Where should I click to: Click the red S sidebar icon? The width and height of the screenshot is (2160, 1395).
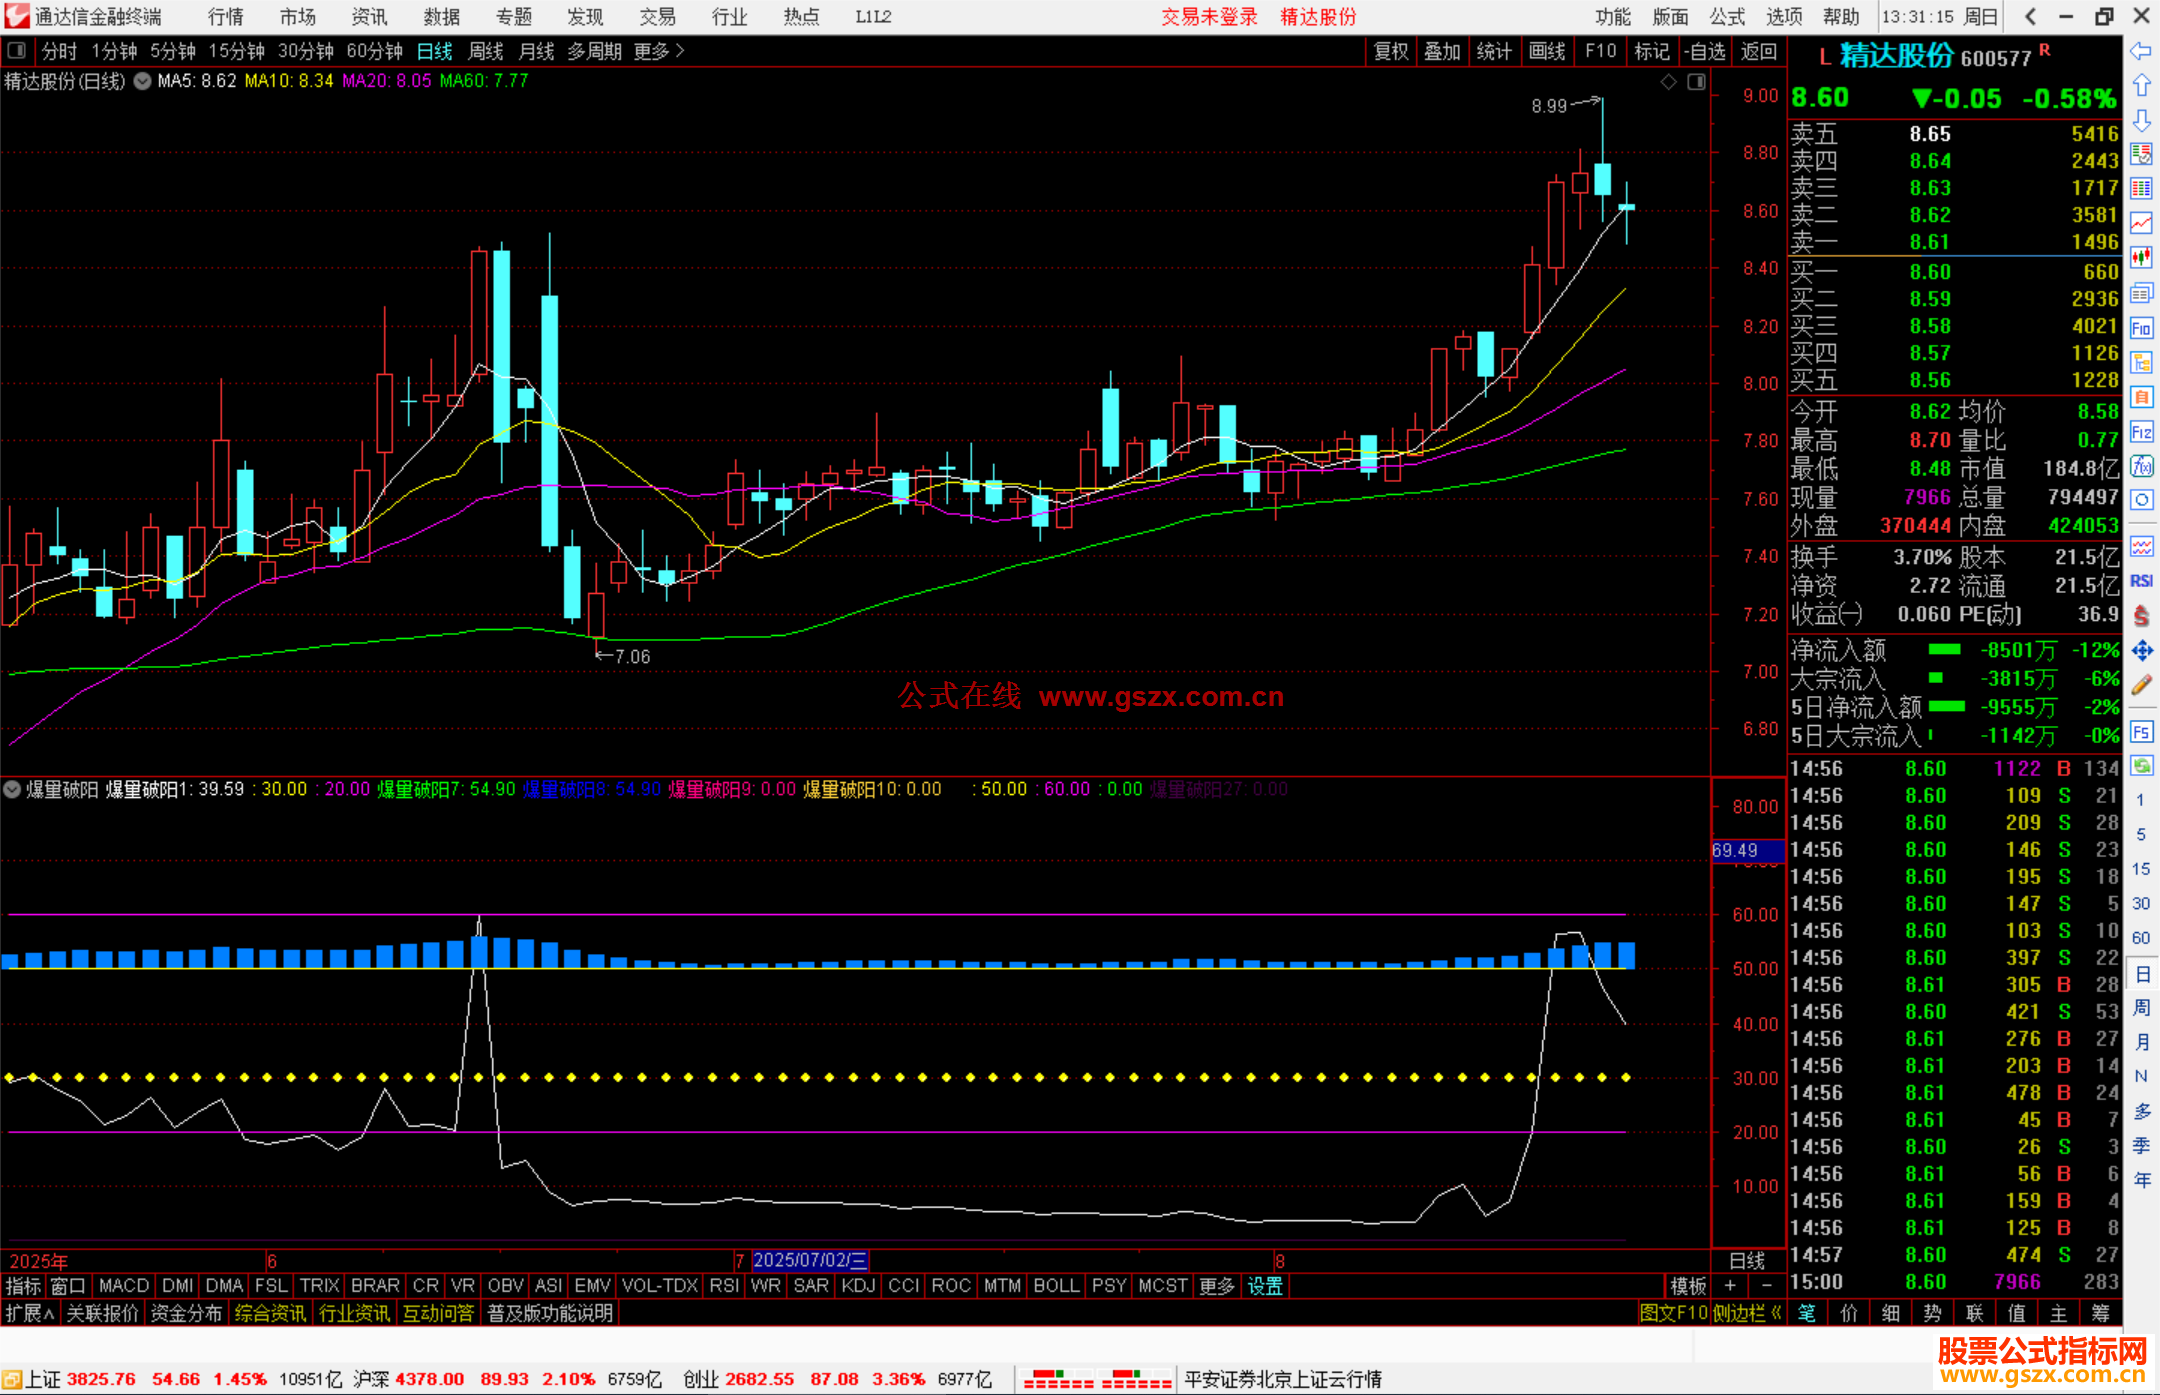2141,616
